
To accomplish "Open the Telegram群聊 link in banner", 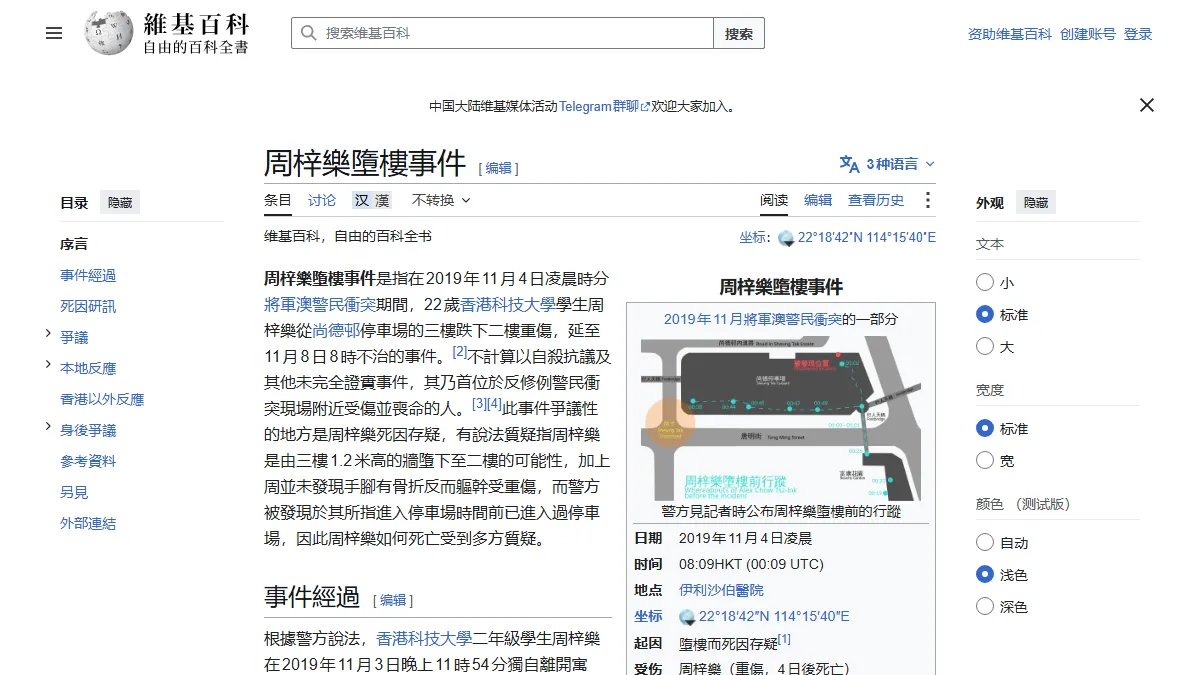I will tap(604, 106).
